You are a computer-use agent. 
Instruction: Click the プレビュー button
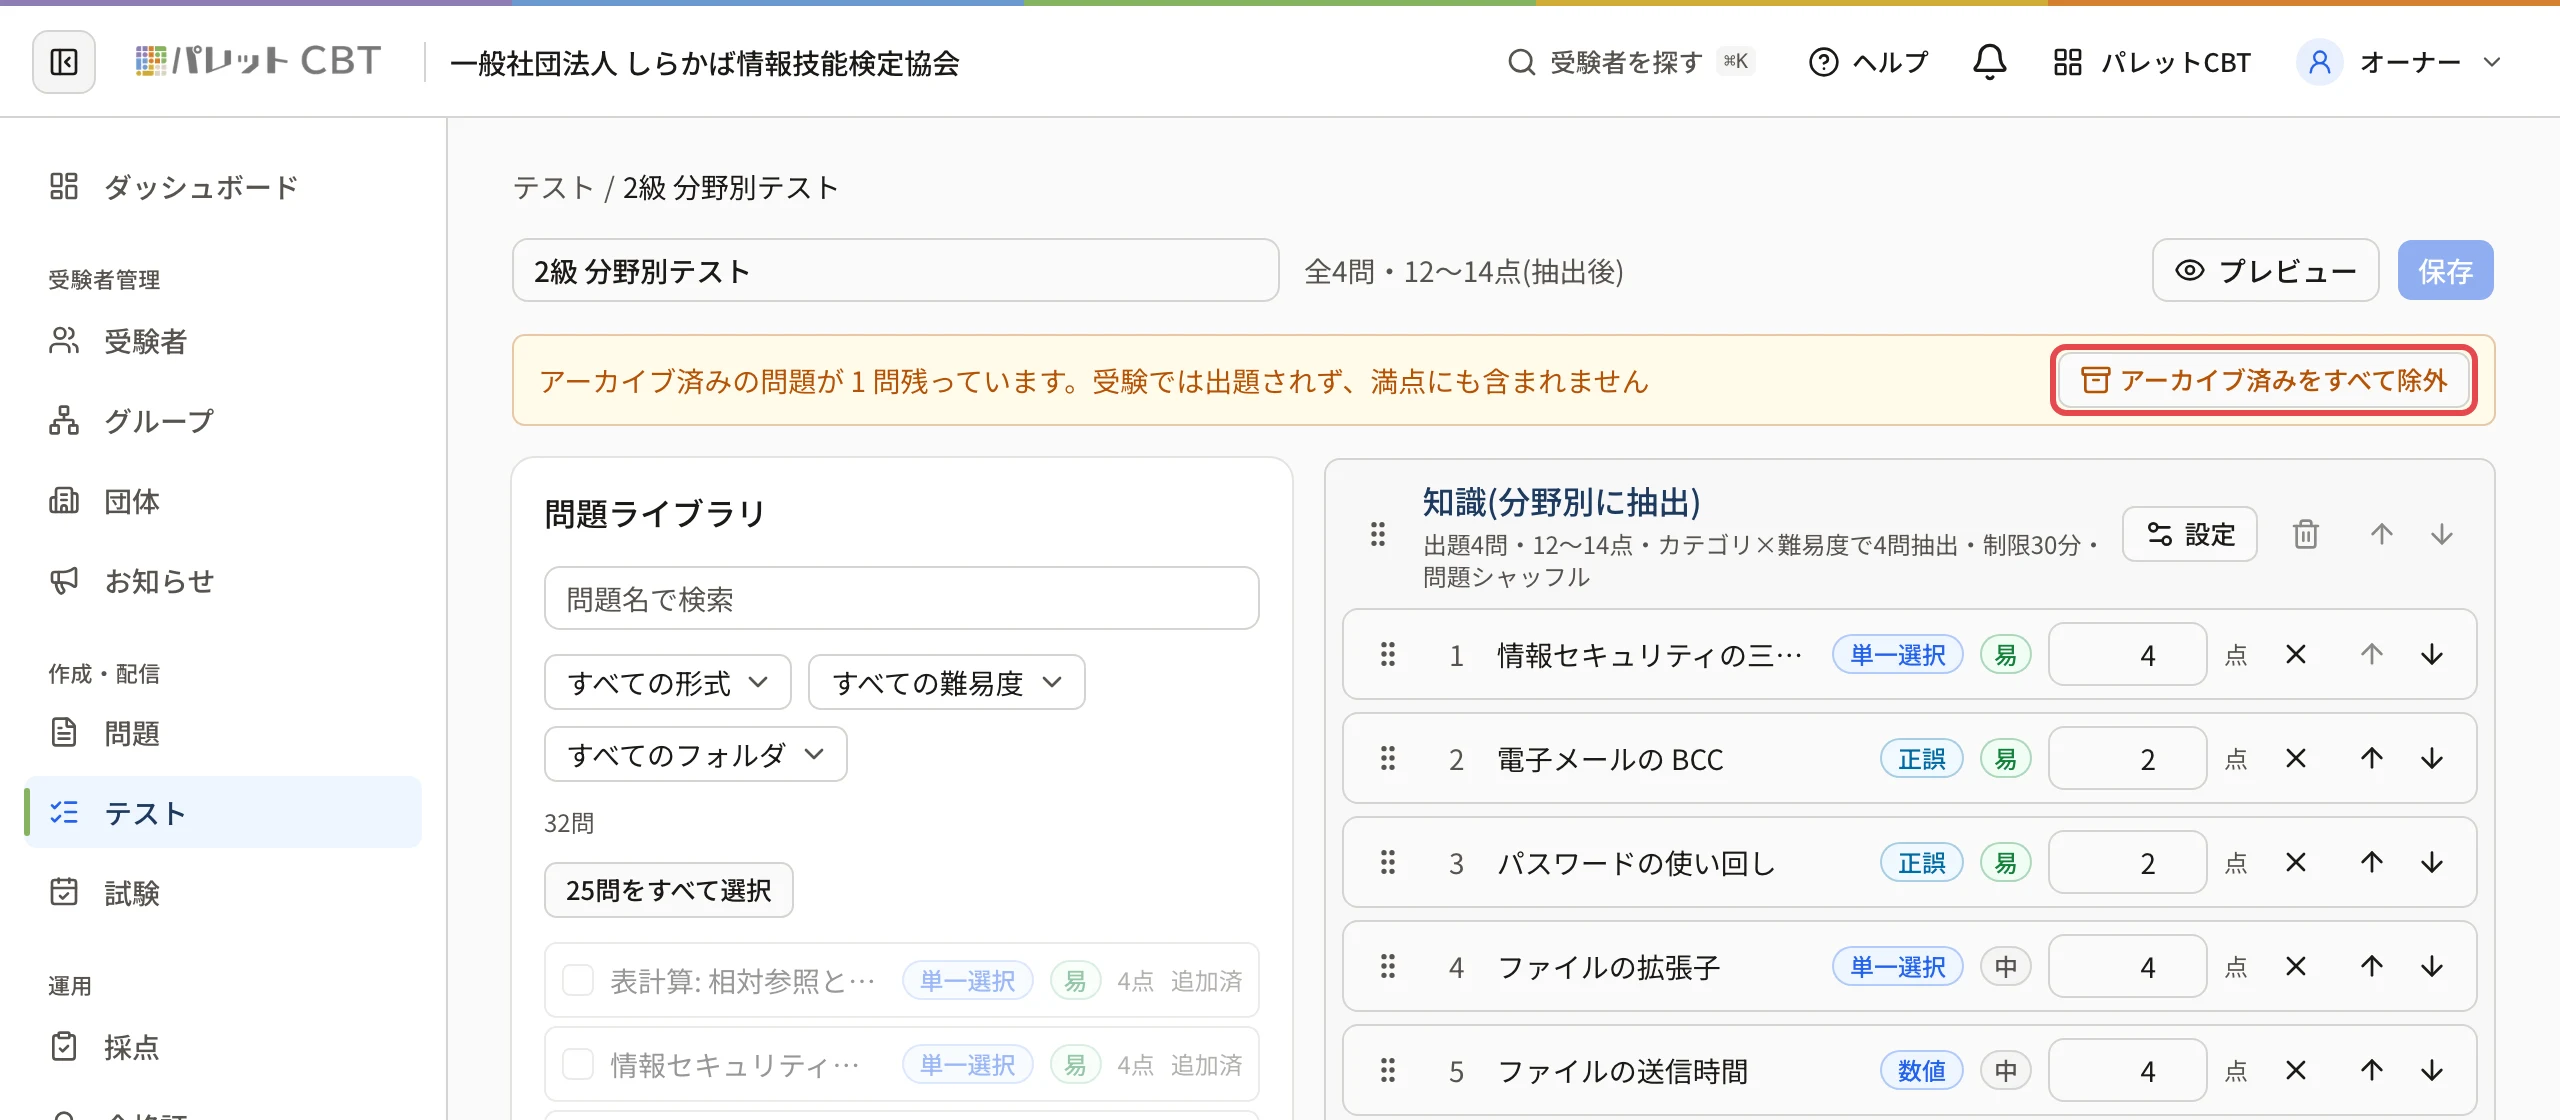tap(2265, 271)
